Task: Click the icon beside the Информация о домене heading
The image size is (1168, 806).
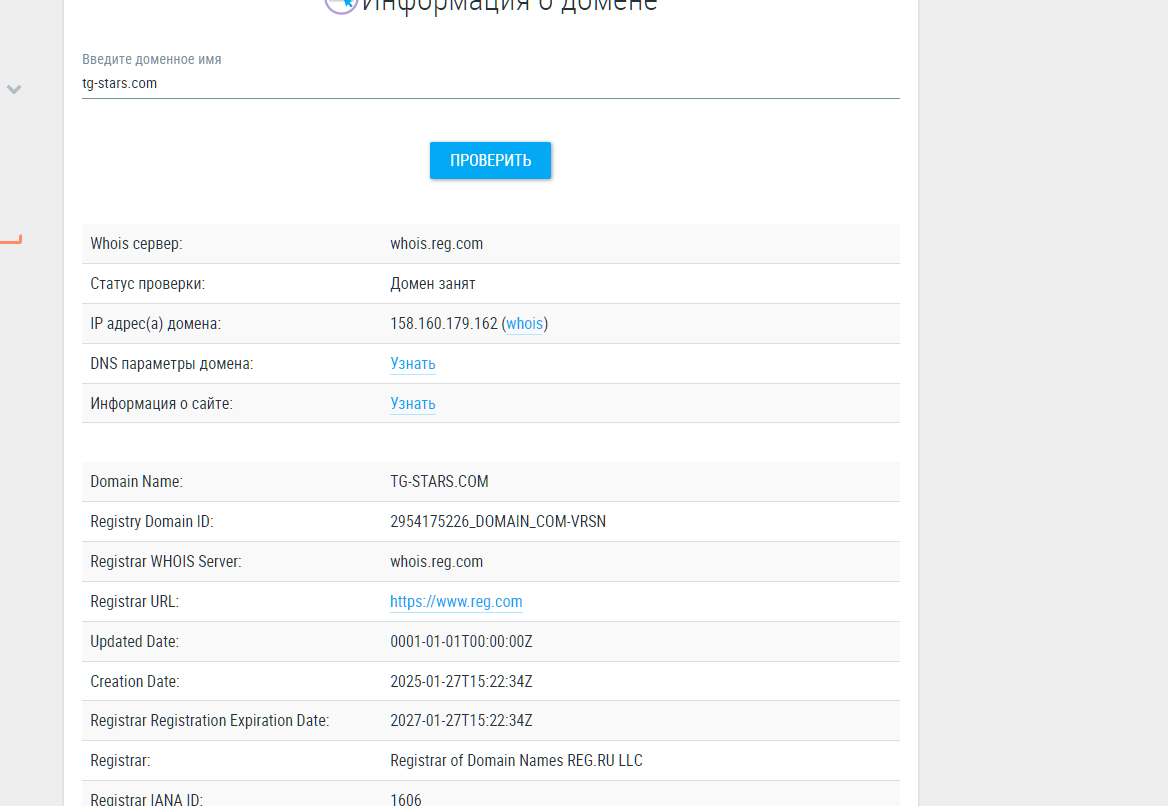Action: click(x=340, y=4)
